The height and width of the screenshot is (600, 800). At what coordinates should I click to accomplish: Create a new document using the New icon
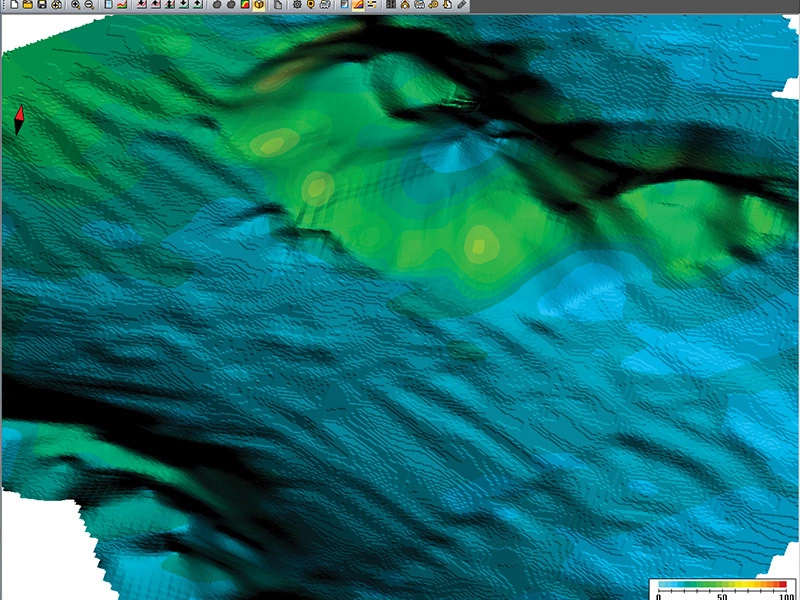tap(15, 7)
